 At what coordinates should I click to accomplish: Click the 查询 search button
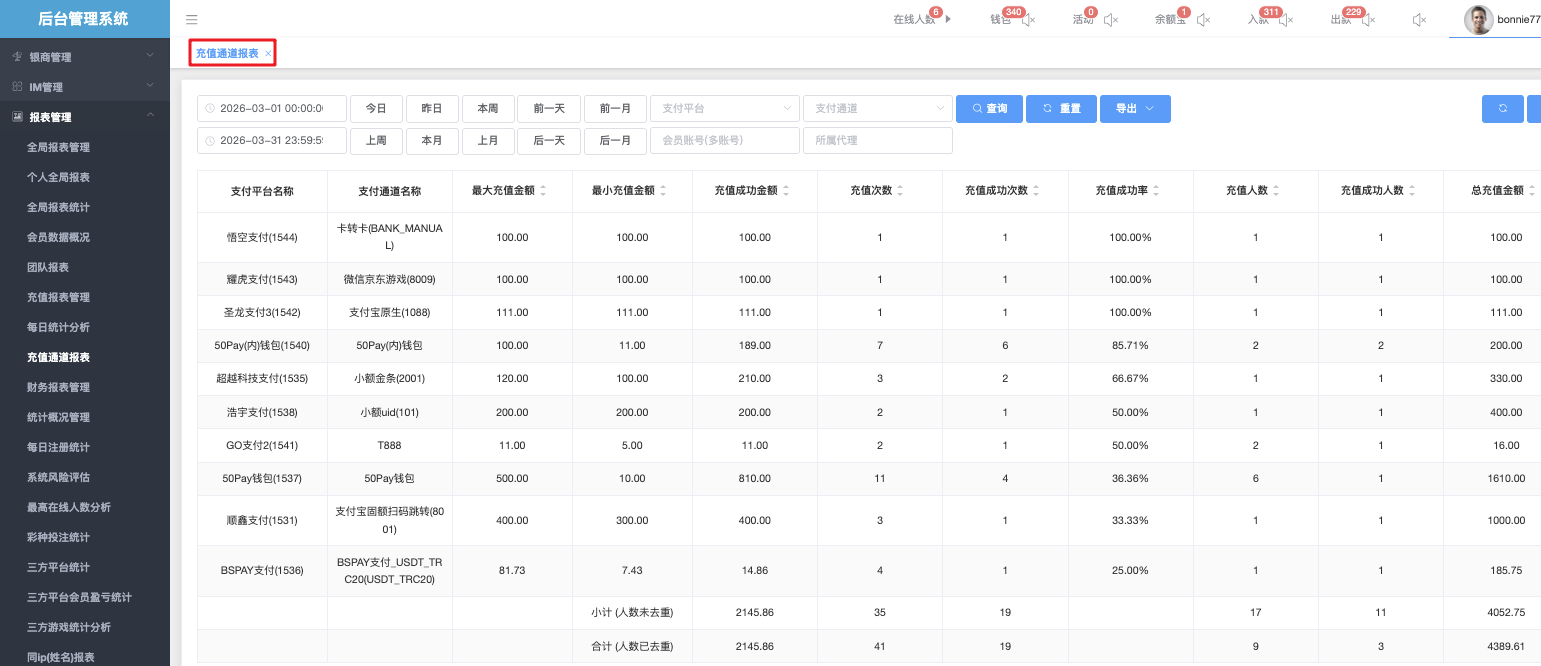(x=989, y=108)
